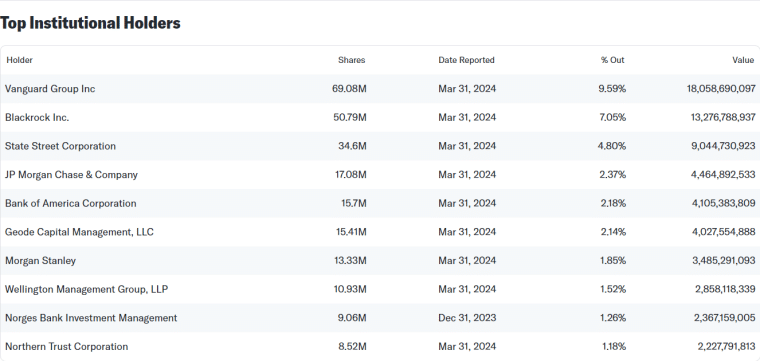The image size is (760, 362).
Task: Click the 1.18% out value
Action: (613, 346)
